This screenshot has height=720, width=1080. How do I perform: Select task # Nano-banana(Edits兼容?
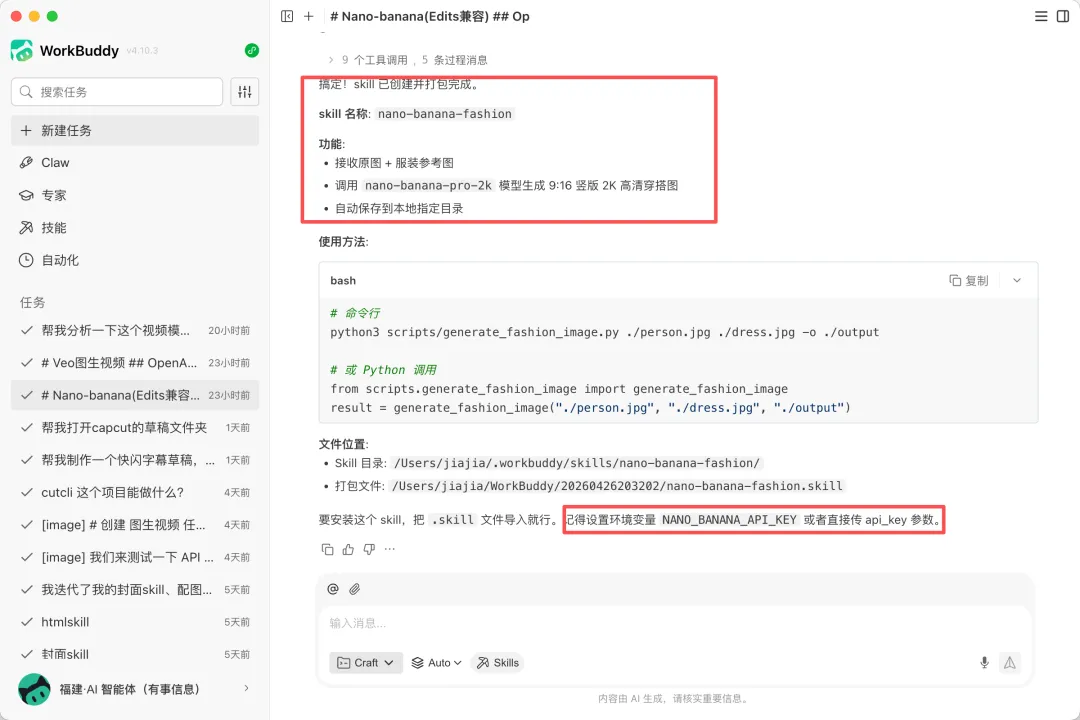click(x=135, y=395)
